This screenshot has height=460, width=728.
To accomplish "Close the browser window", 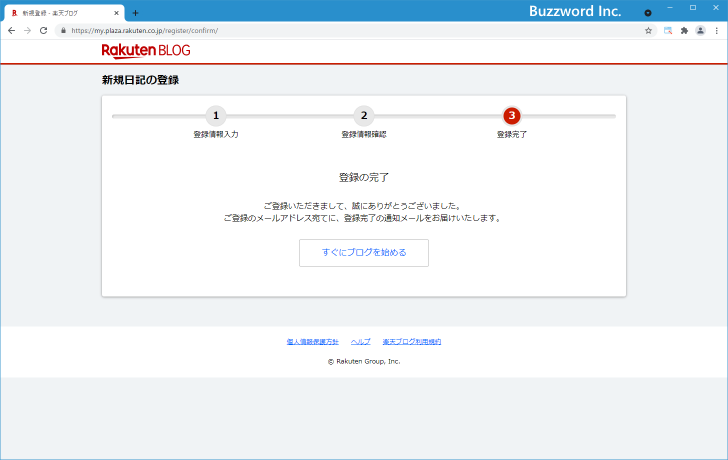I will point(715,8).
